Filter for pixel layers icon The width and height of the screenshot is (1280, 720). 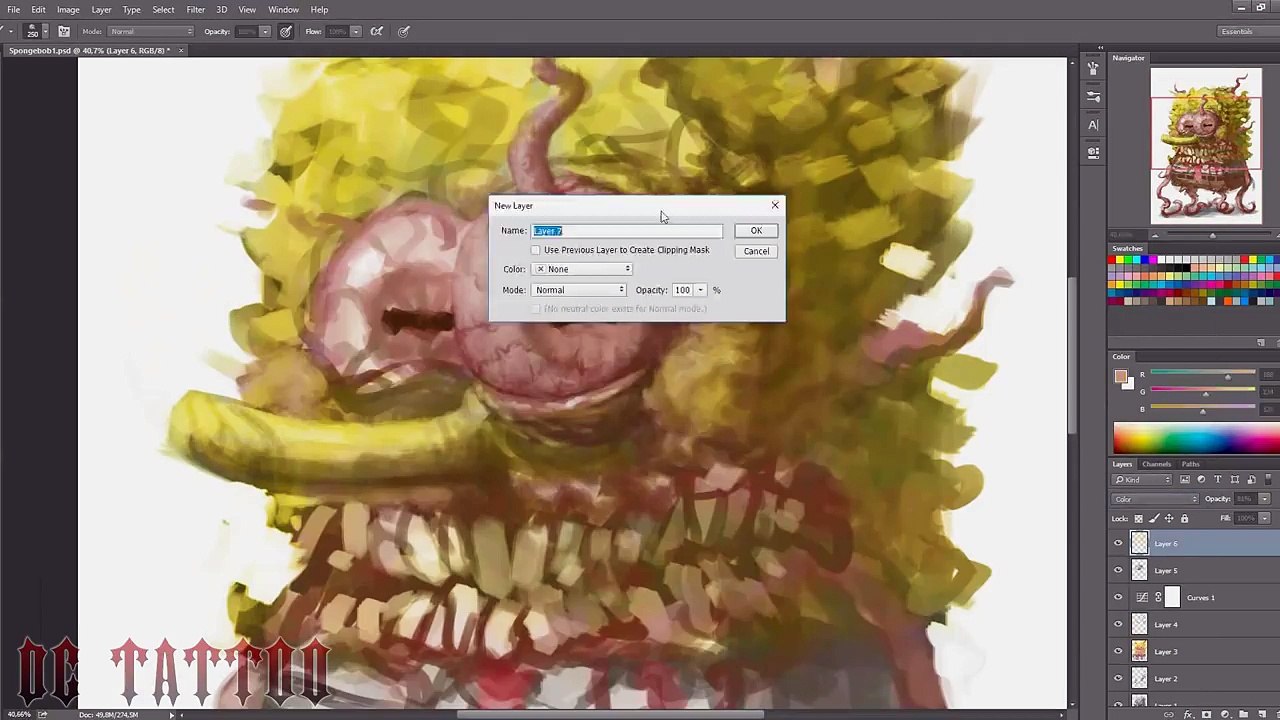[x=1184, y=480]
